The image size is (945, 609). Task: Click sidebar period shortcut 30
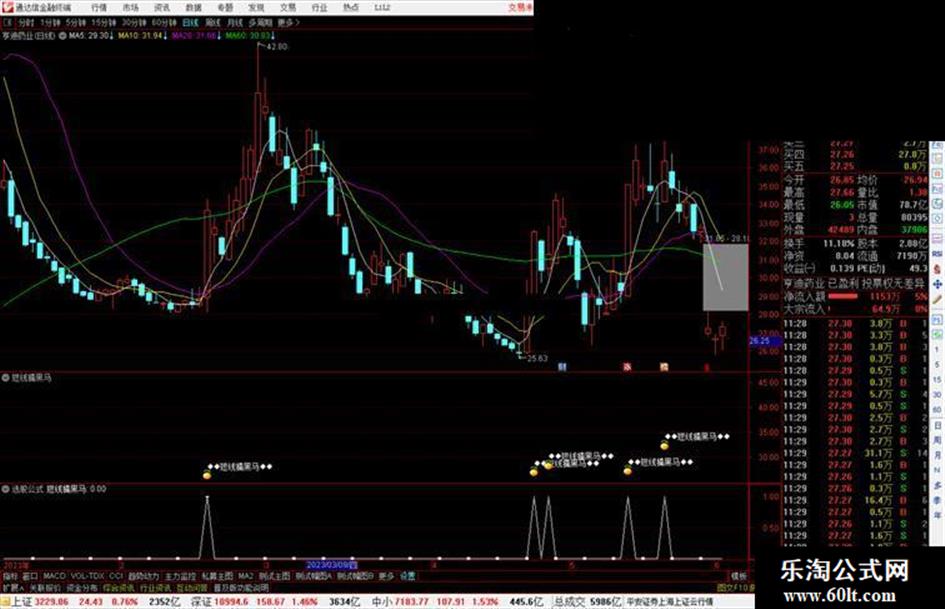tap(937, 395)
